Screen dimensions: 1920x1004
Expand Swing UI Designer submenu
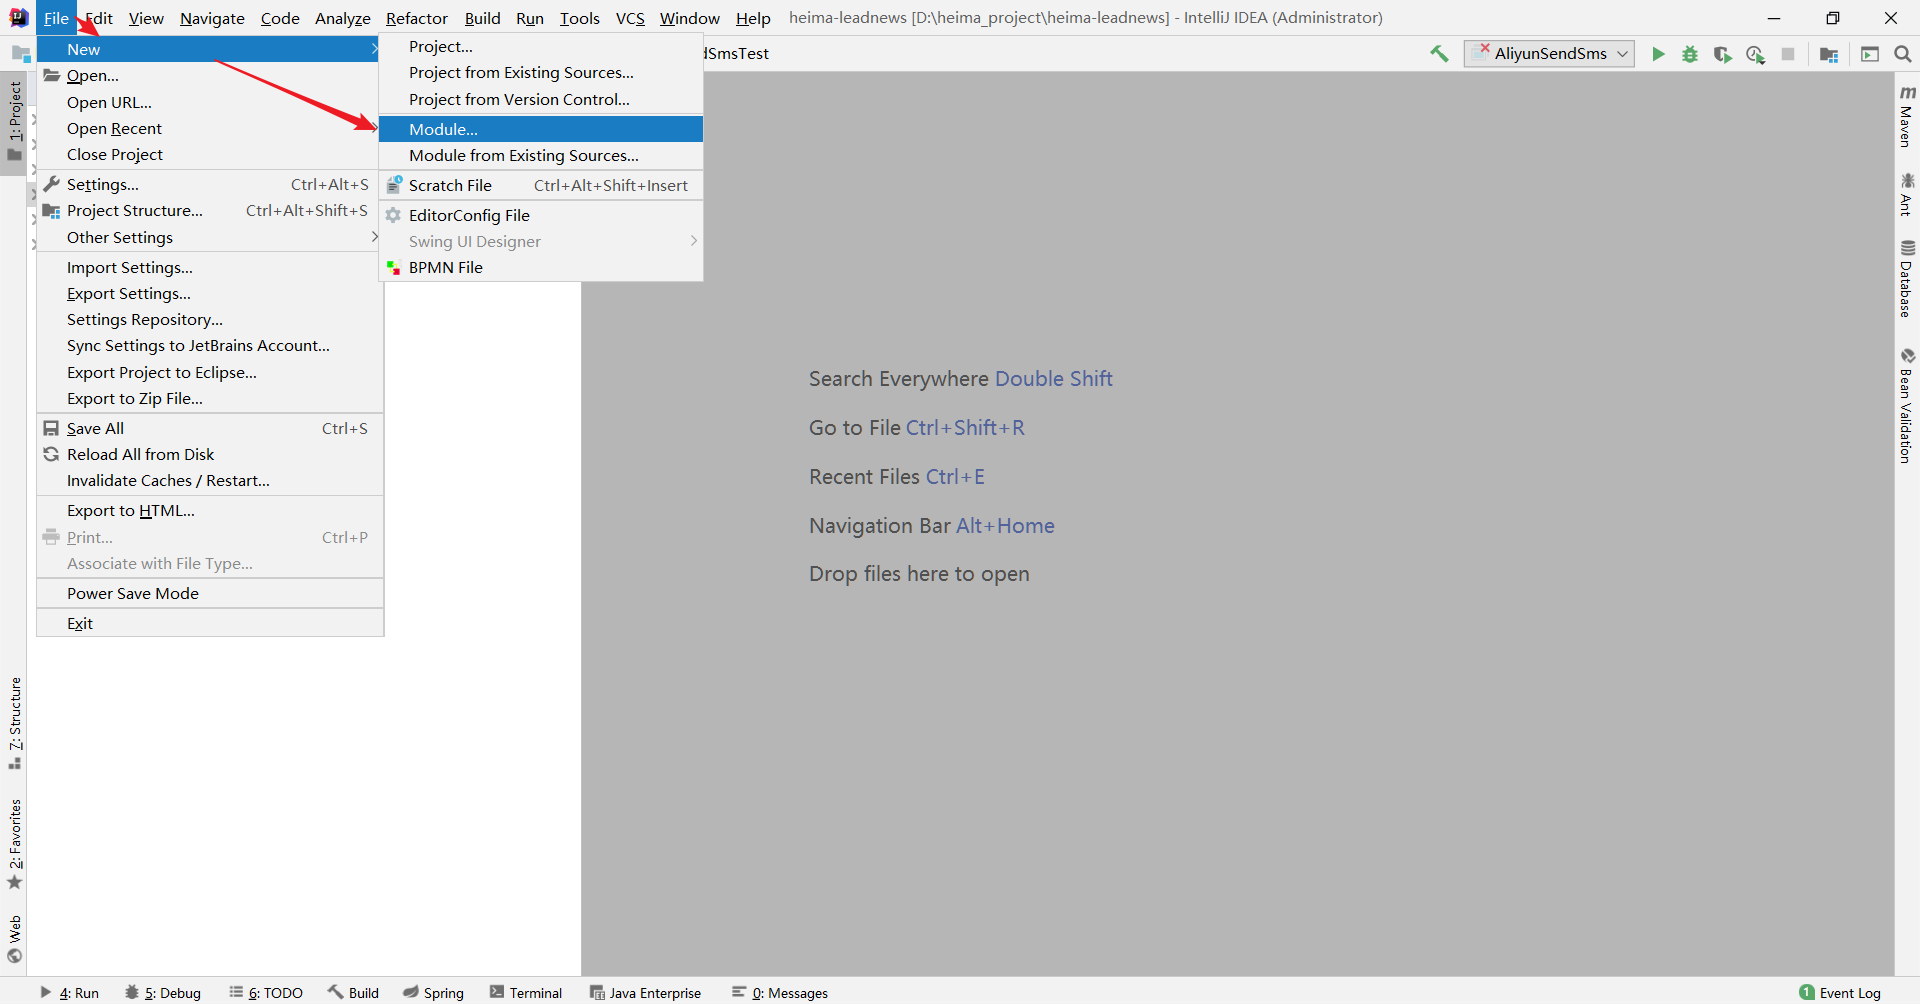[x=541, y=241]
